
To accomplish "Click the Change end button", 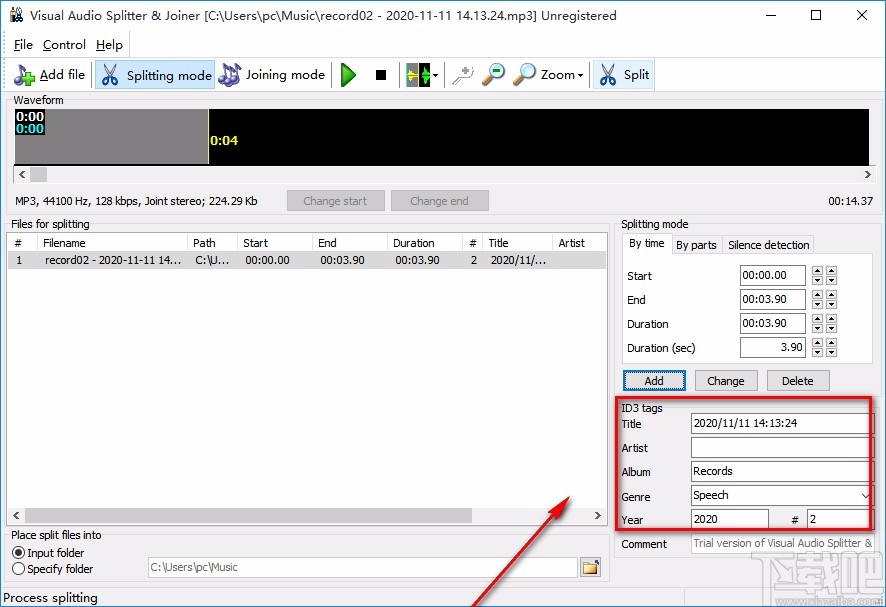I will [x=440, y=201].
